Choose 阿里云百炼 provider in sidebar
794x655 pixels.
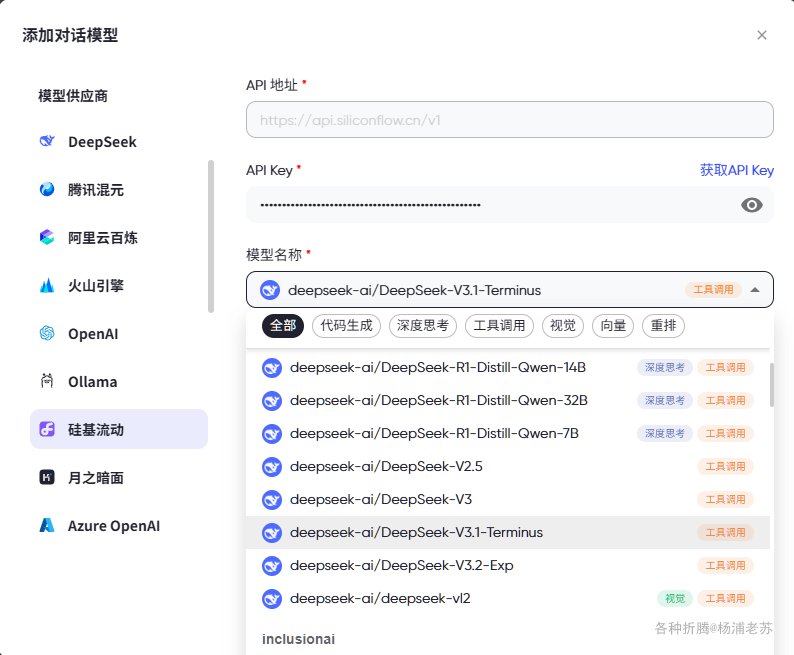coord(119,238)
